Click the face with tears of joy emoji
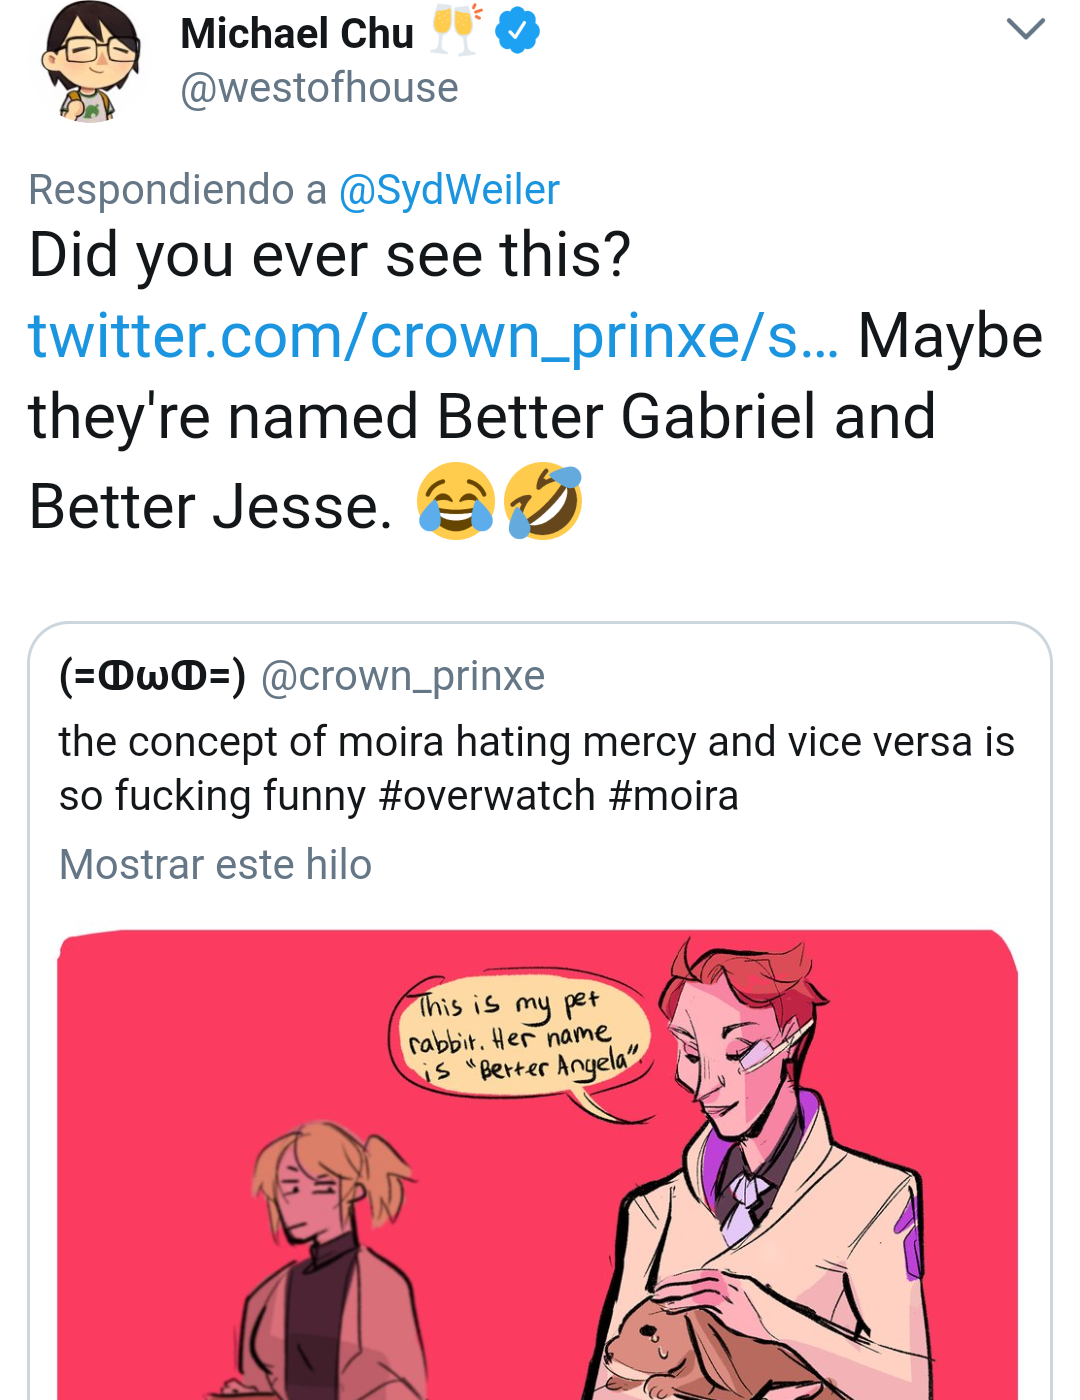 coord(456,502)
